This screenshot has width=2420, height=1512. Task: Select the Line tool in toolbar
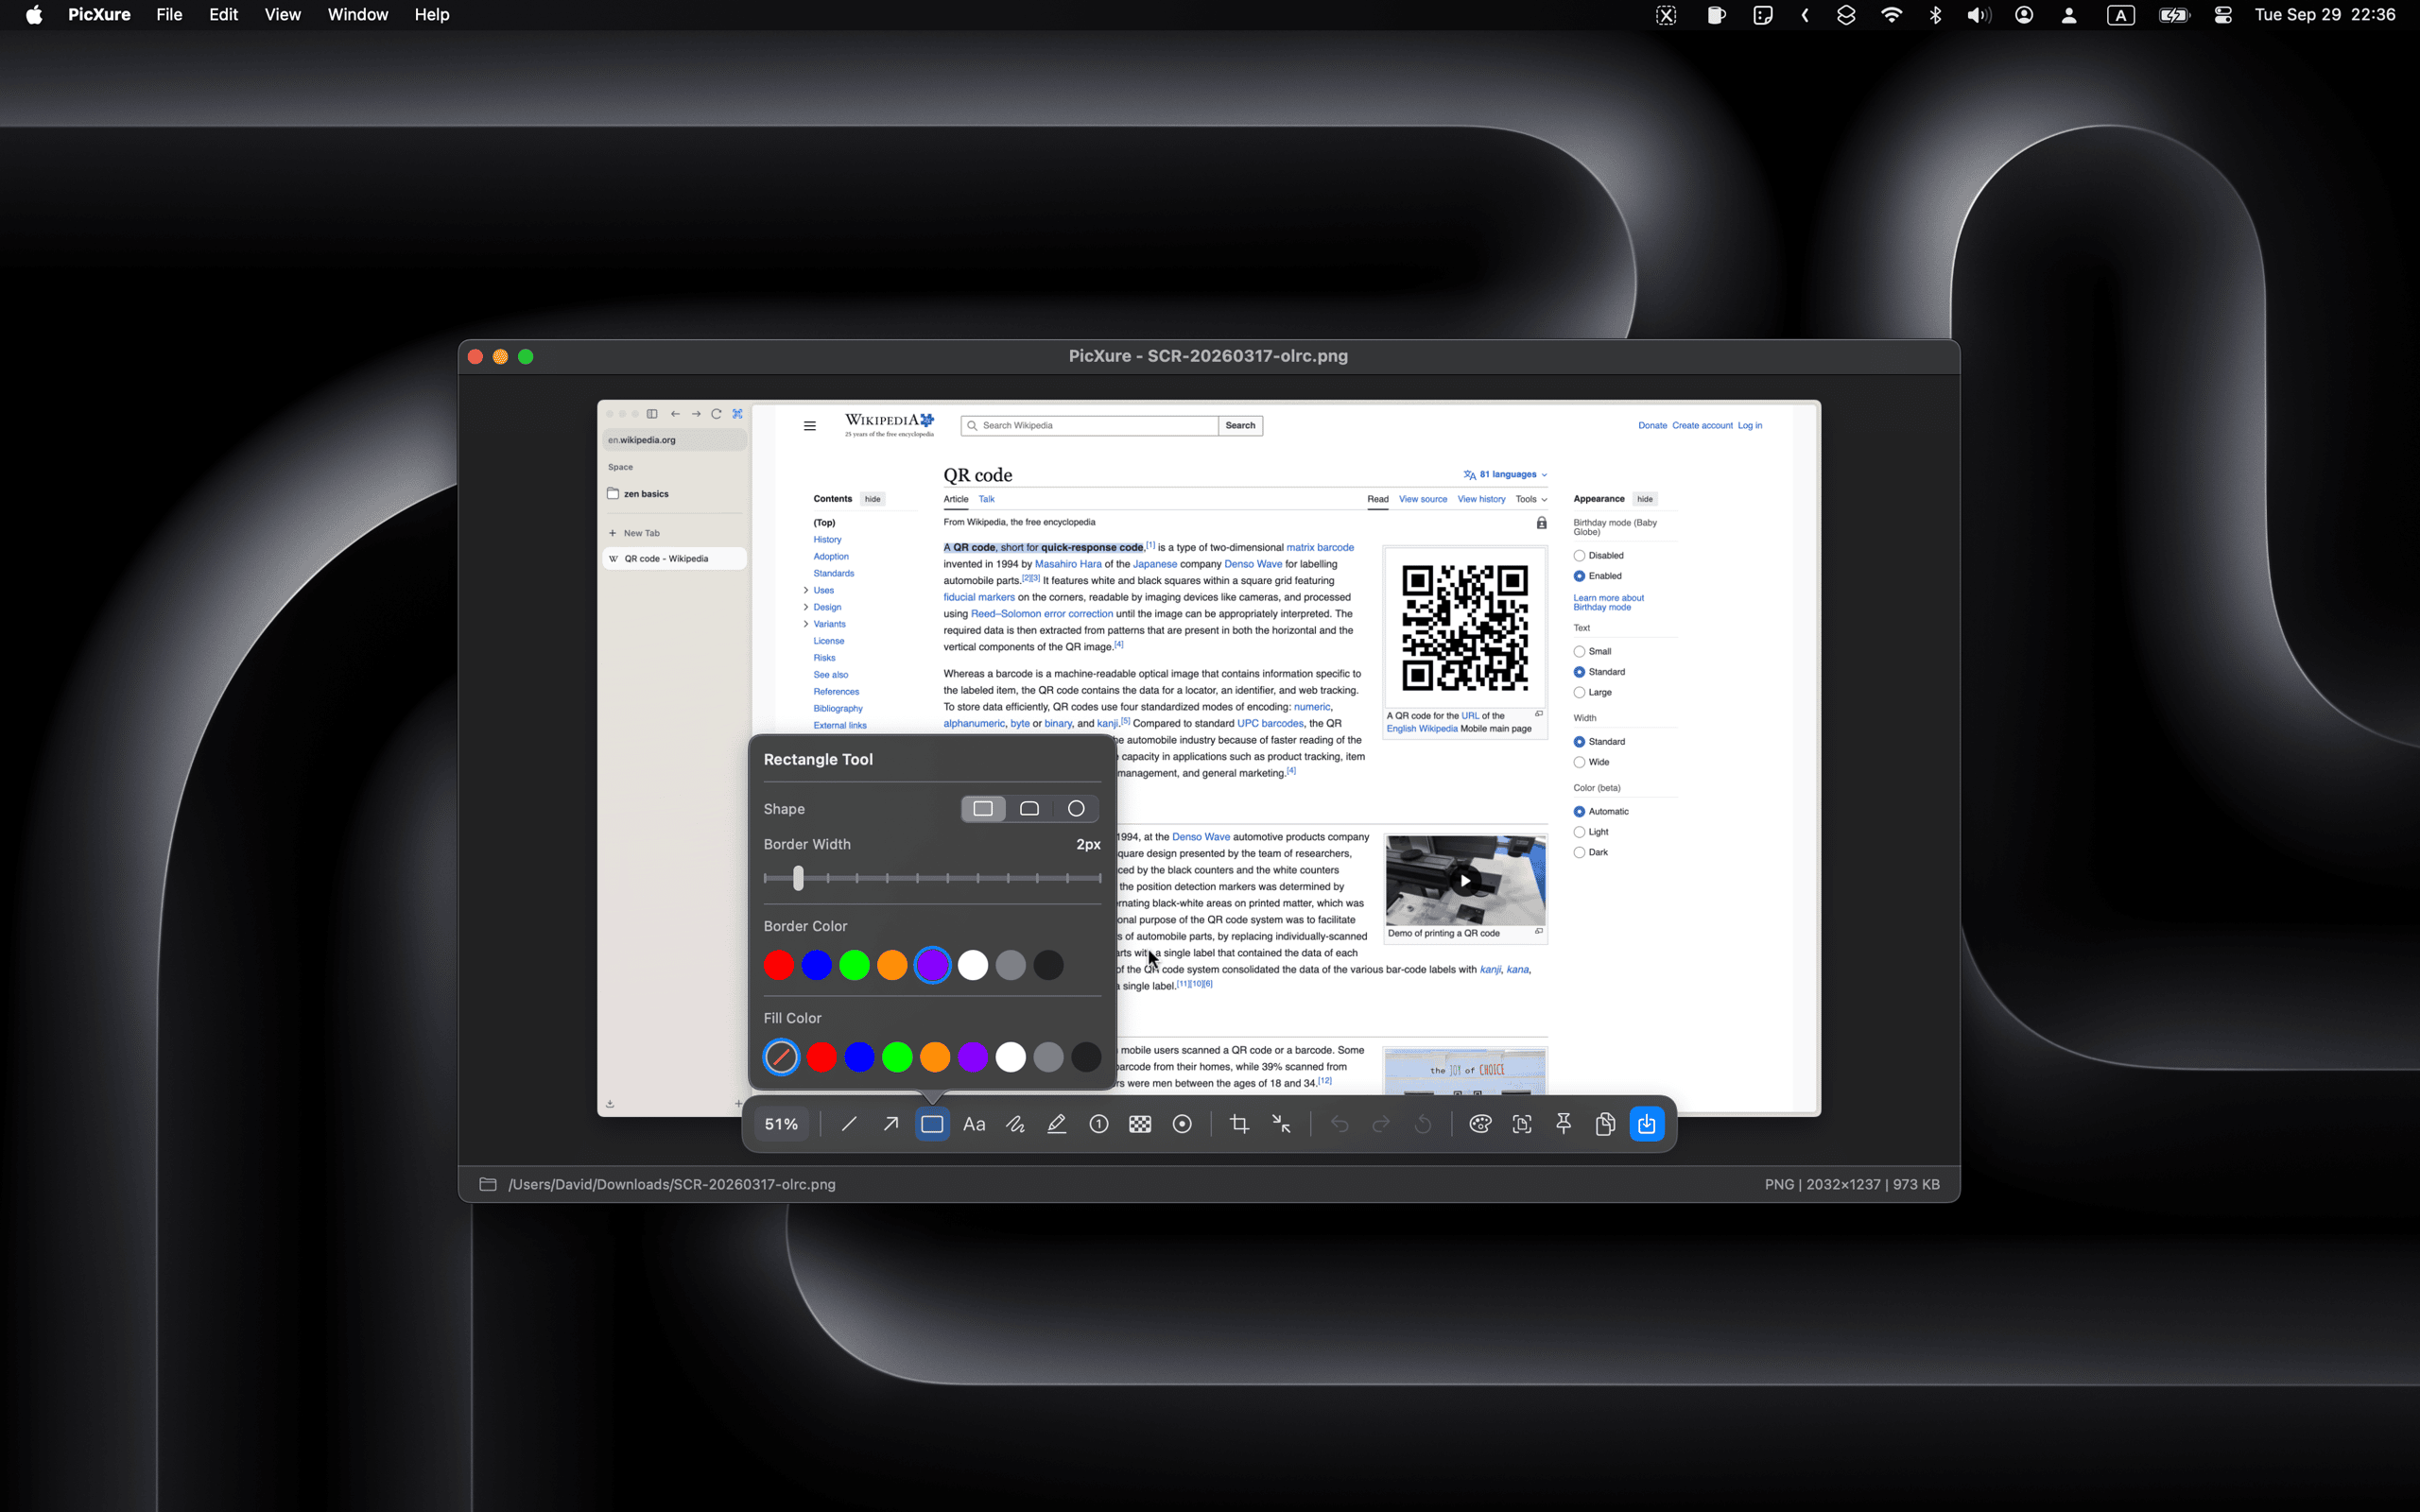click(x=849, y=1124)
